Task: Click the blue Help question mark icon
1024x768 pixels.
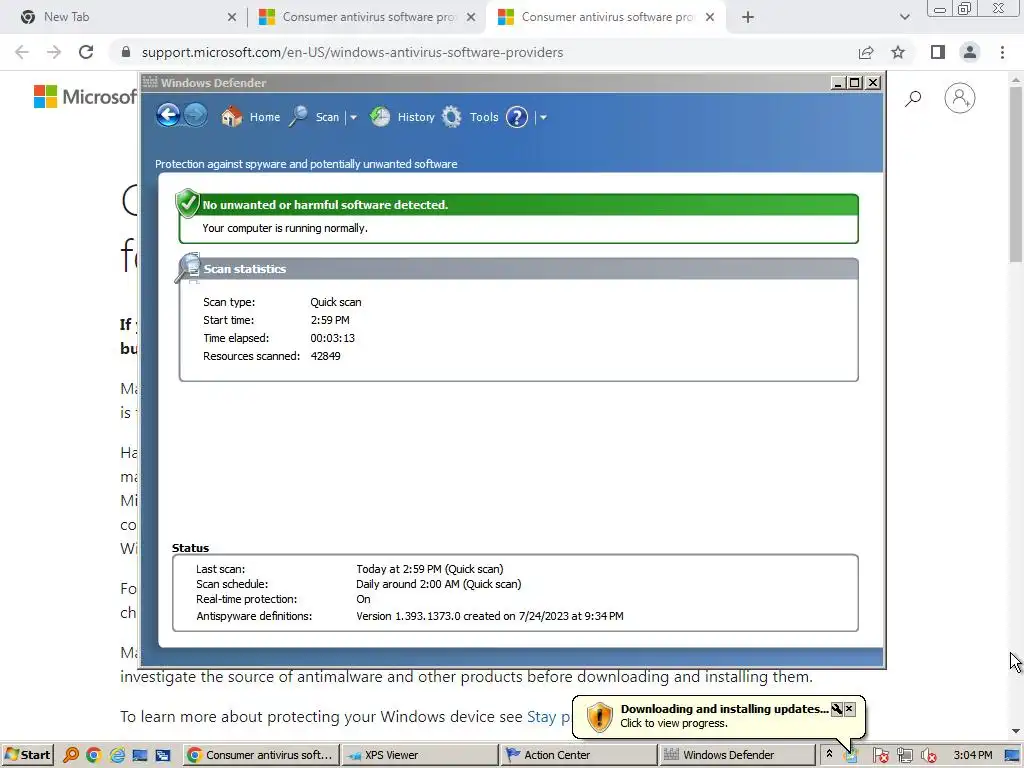Action: 517,117
